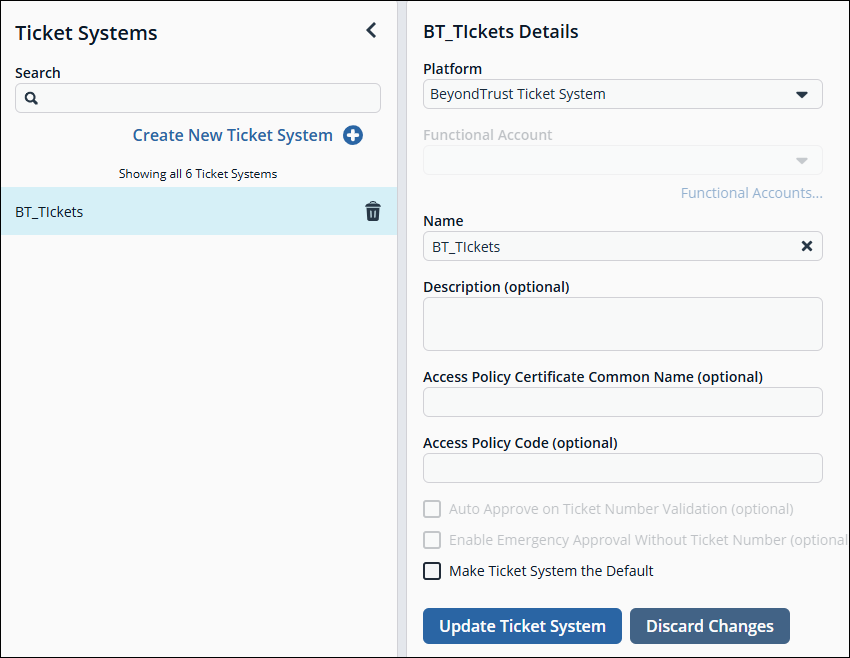Click the Access Policy Code field
This screenshot has width=850, height=658.
(622, 468)
